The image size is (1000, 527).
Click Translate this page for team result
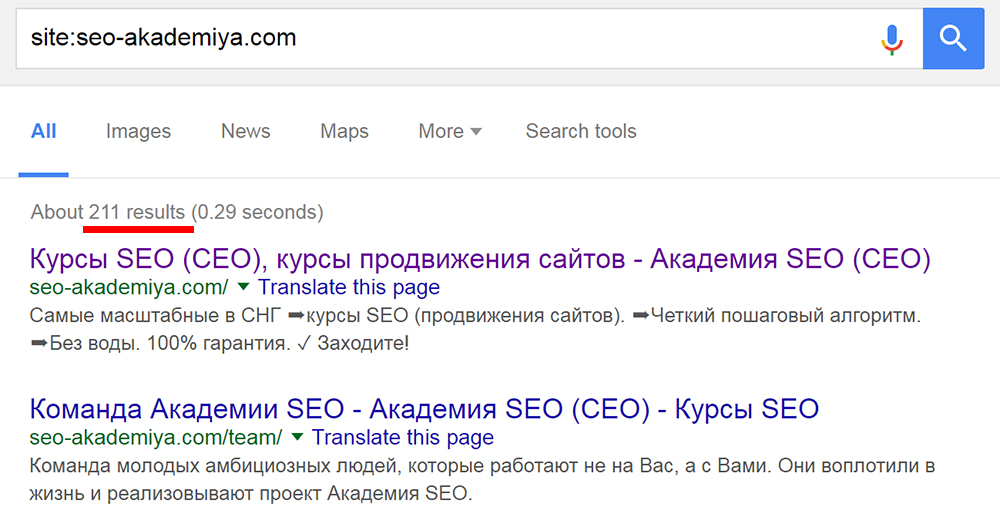click(x=403, y=437)
